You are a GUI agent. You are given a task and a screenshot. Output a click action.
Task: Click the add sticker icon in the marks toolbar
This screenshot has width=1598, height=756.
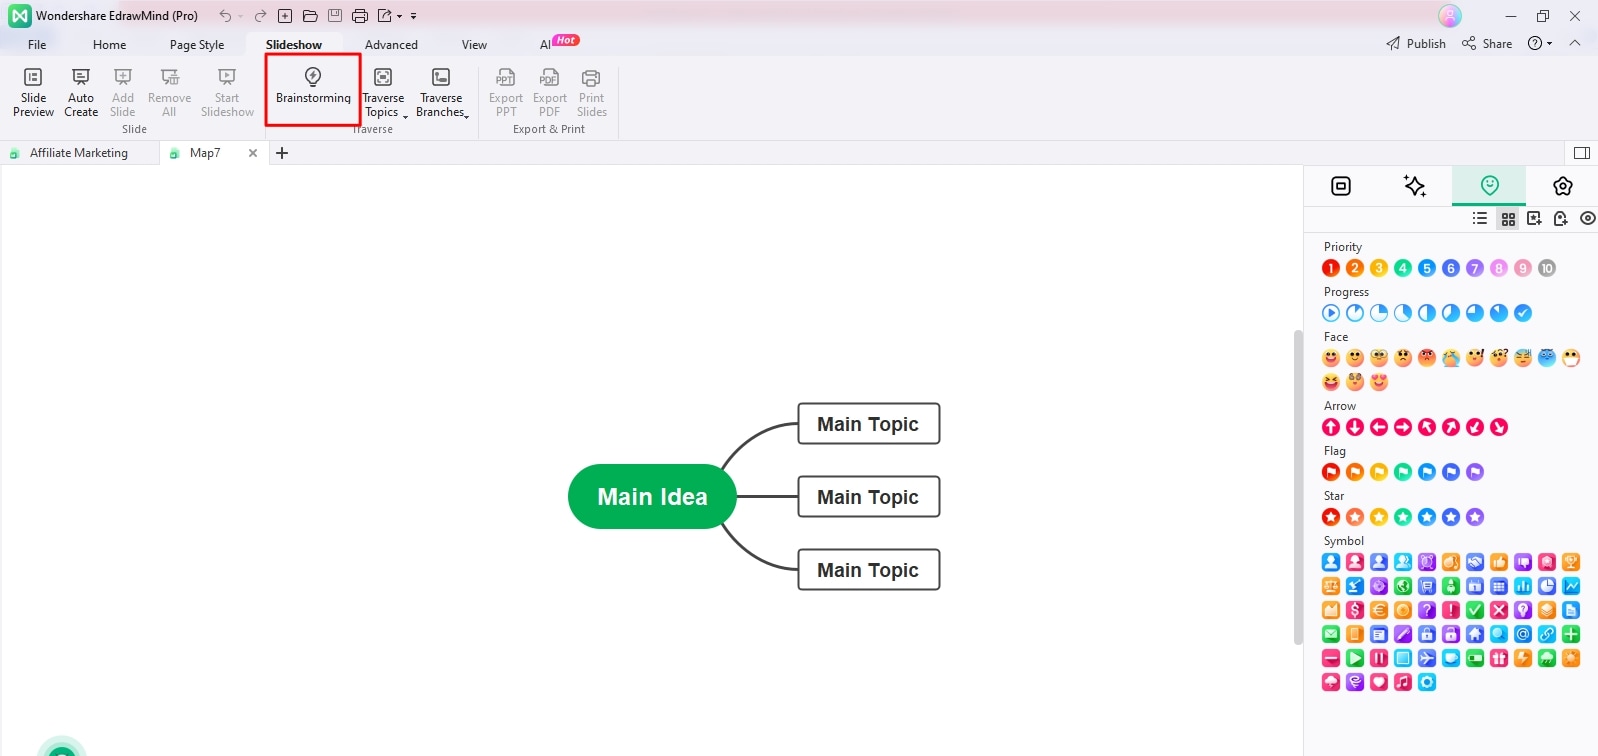[1534, 218]
